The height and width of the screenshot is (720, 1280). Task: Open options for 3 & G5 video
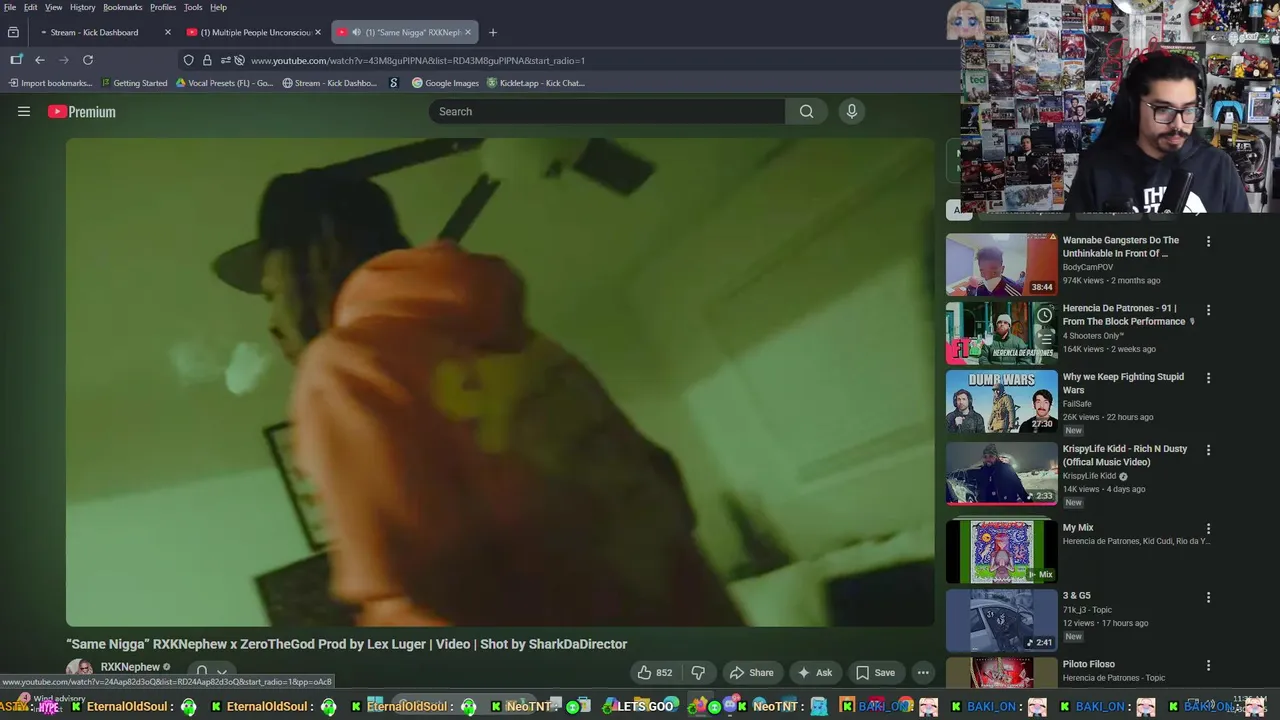point(1208,597)
